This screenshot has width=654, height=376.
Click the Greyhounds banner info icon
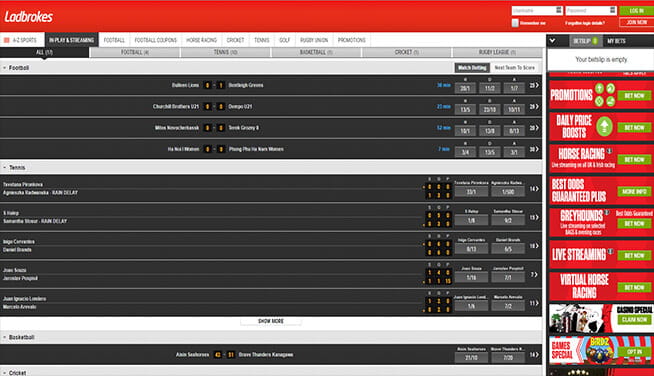click(607, 212)
